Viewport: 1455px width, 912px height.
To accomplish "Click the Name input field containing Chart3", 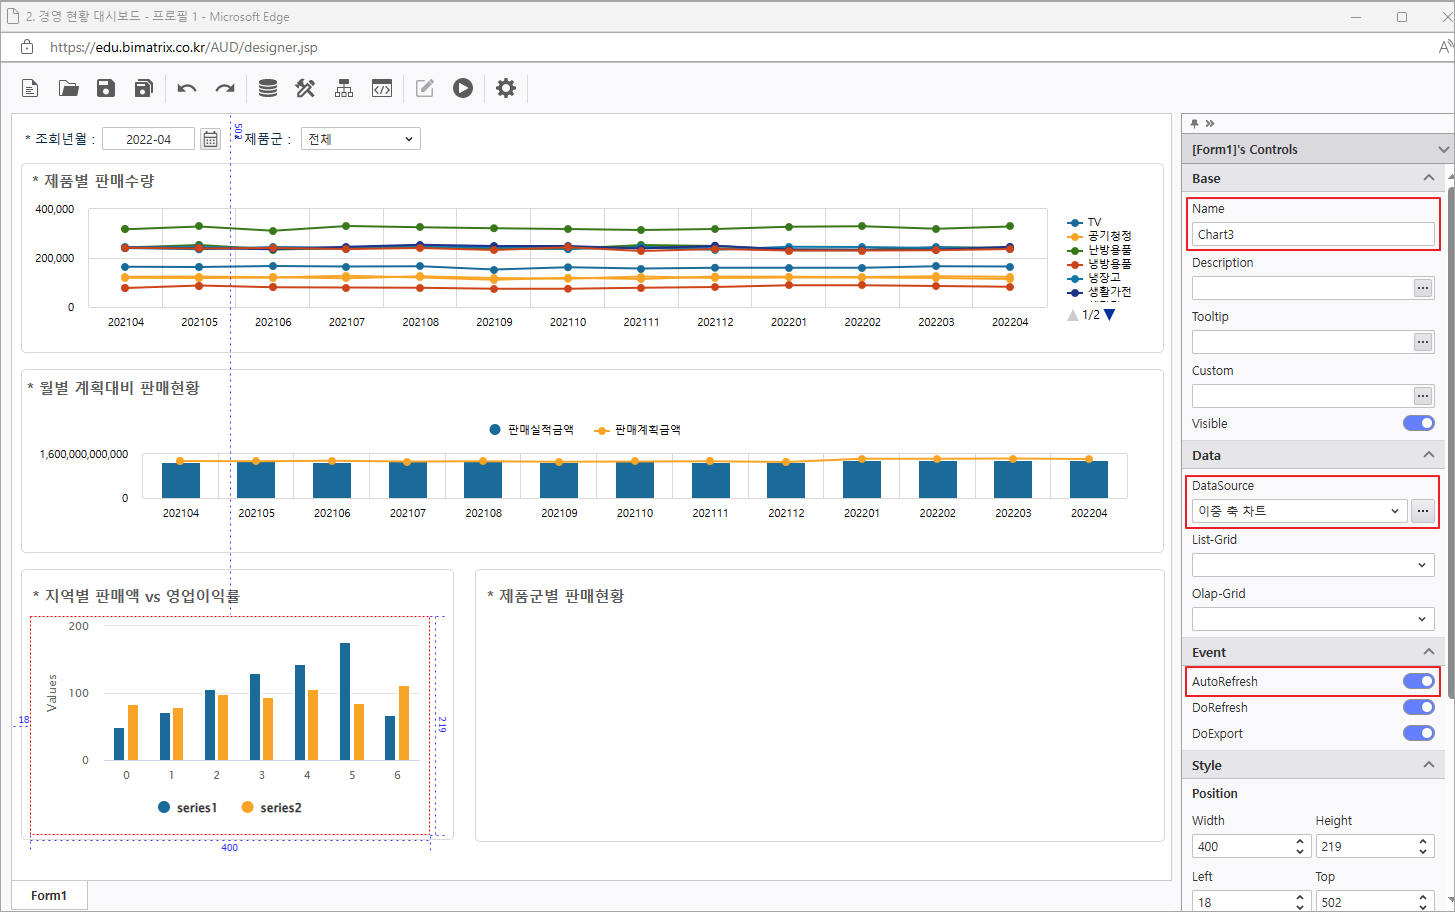I will click(1312, 234).
